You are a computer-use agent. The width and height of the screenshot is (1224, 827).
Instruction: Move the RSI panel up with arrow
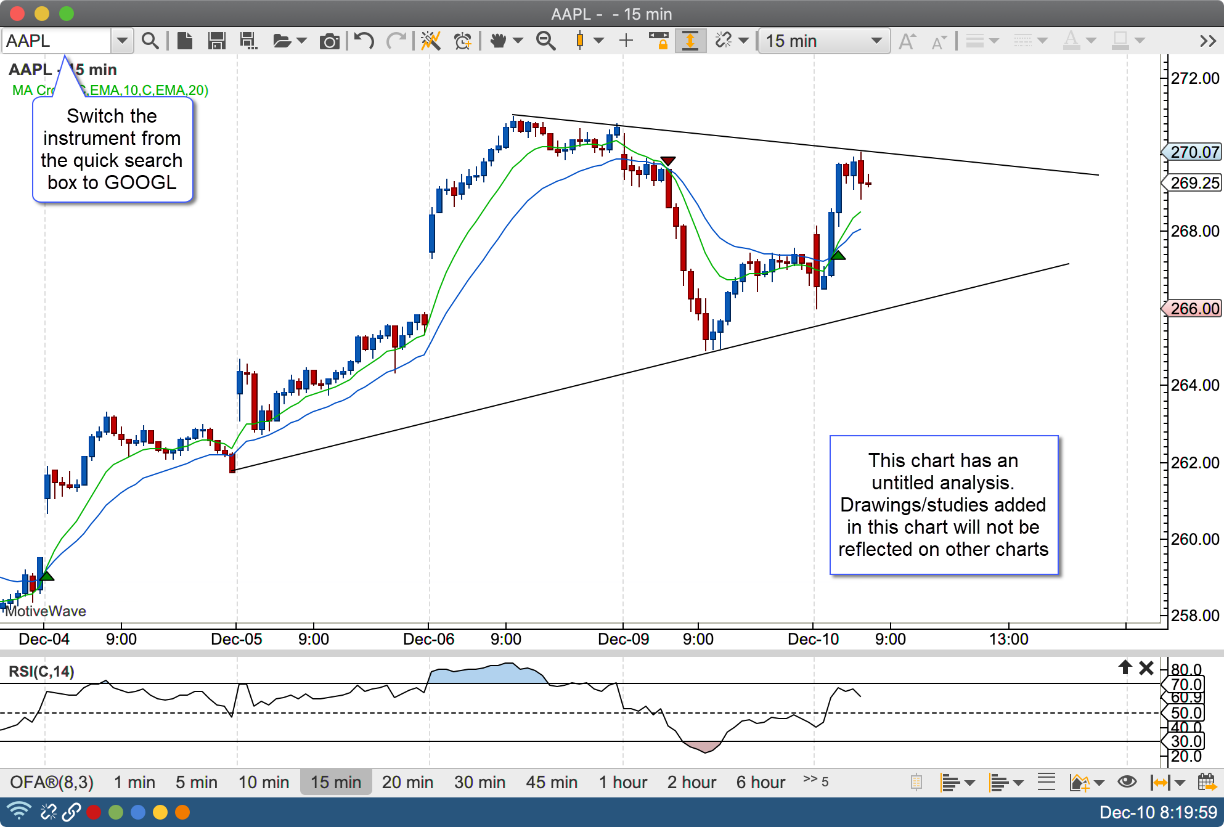point(1125,668)
